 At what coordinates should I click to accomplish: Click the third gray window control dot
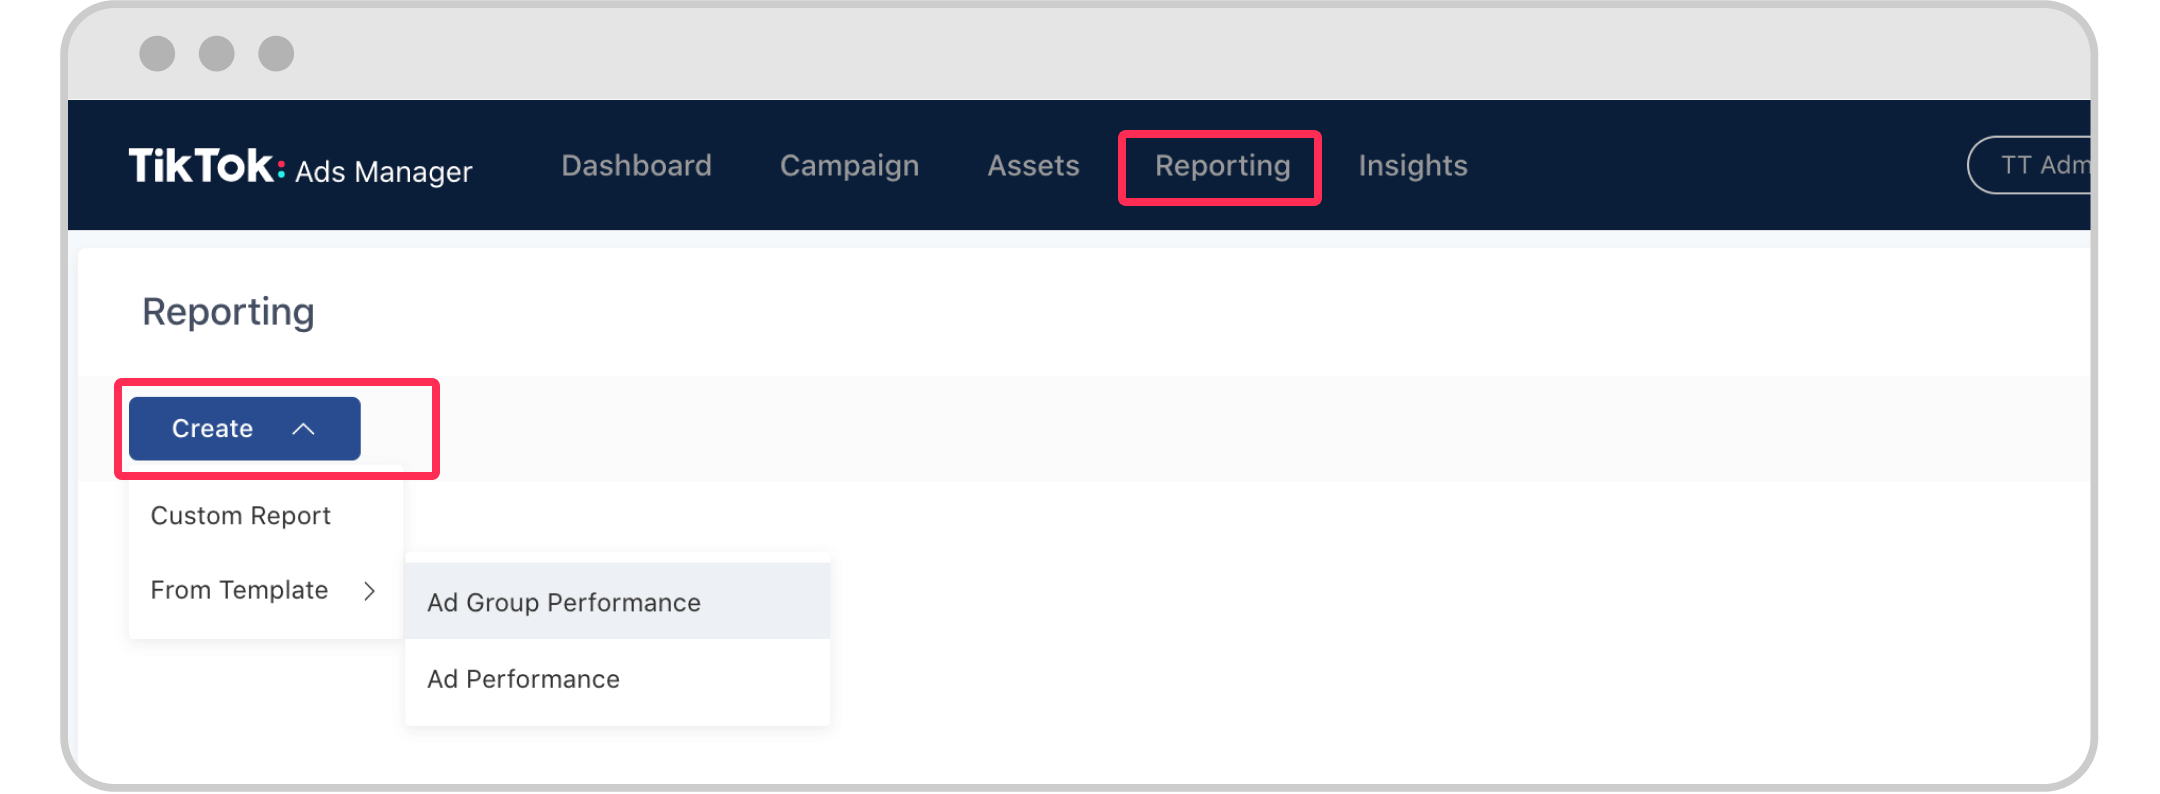click(x=276, y=53)
